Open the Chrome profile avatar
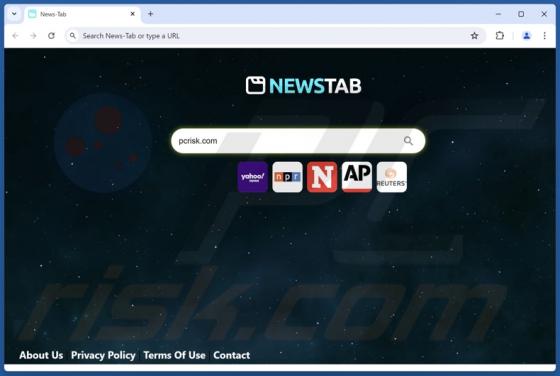Viewport: 560px width, 376px height. click(x=526, y=36)
